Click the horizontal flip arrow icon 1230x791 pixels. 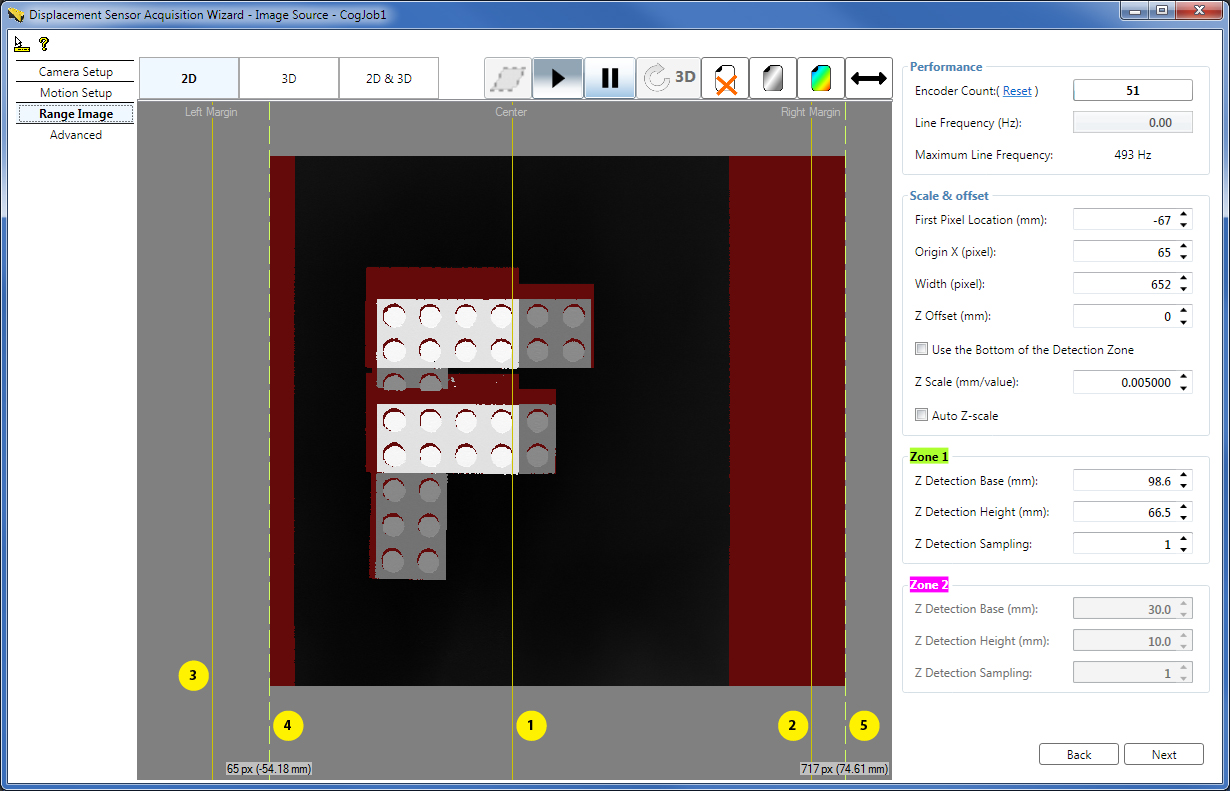pyautogui.click(x=868, y=78)
